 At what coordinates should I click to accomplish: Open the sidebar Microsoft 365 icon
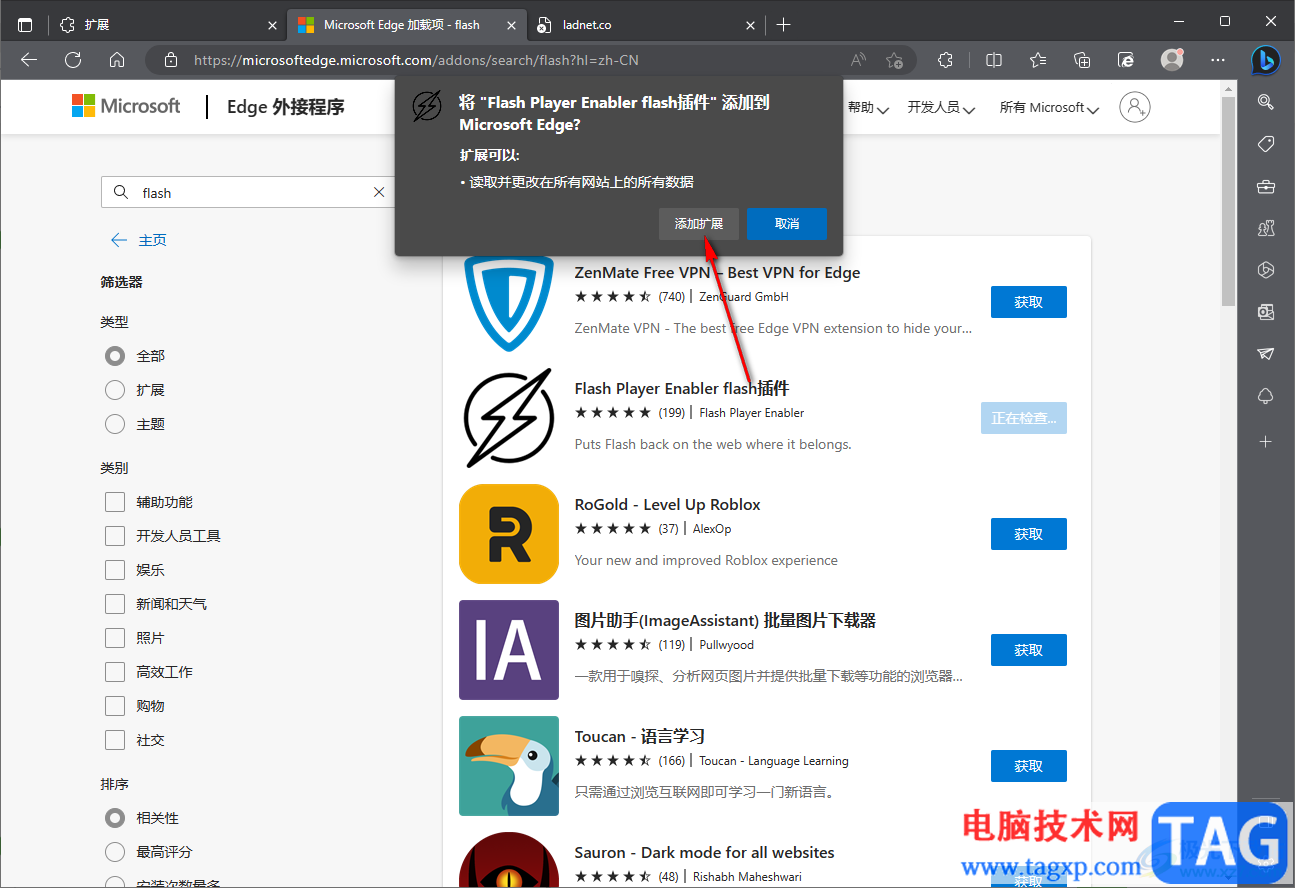coord(1265,270)
